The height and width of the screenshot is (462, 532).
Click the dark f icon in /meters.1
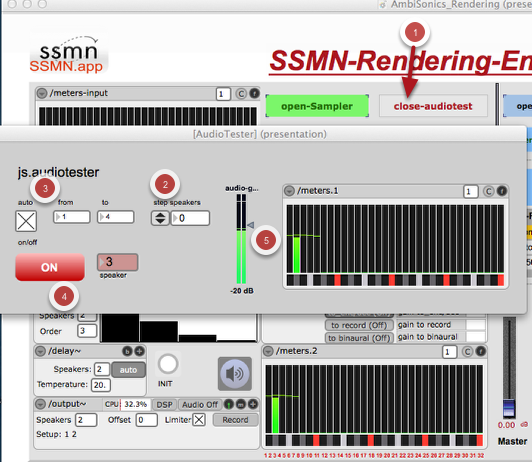pyautogui.click(x=502, y=191)
